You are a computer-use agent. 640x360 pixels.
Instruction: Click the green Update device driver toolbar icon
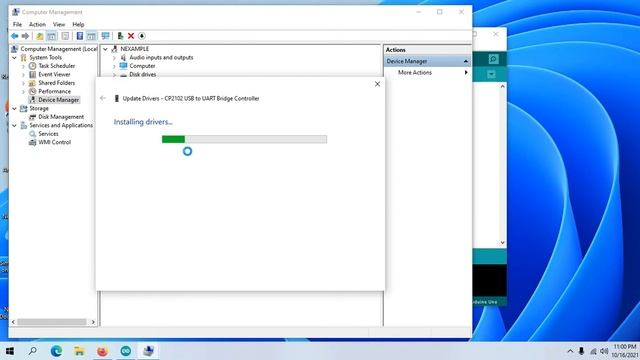120,36
